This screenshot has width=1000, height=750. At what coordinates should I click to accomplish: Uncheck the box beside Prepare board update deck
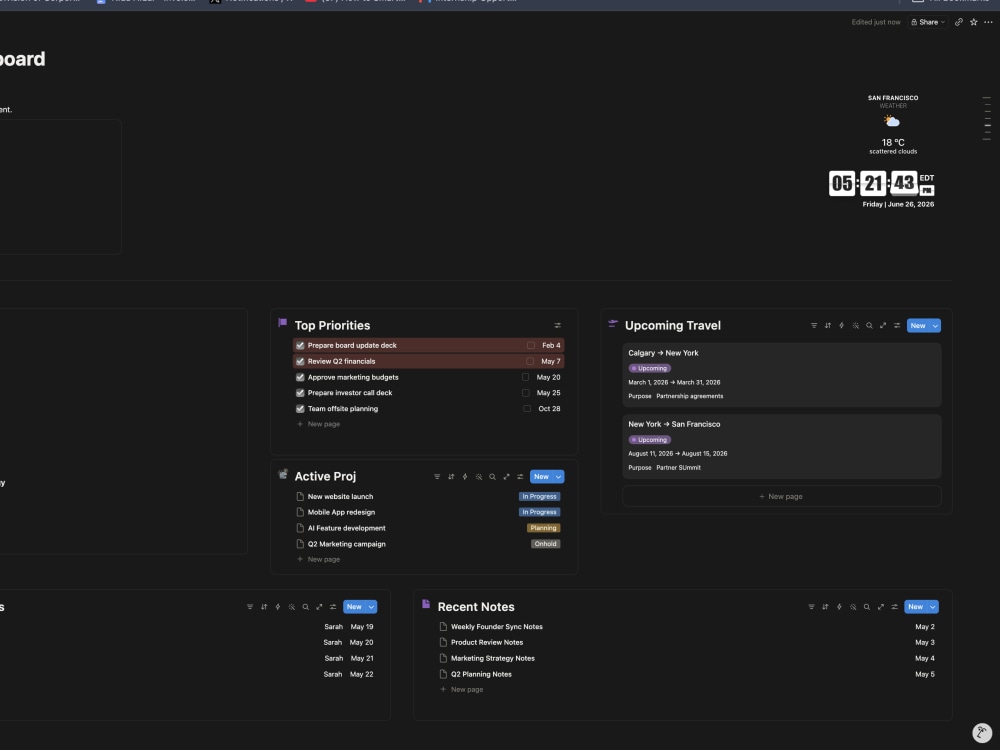[300, 345]
